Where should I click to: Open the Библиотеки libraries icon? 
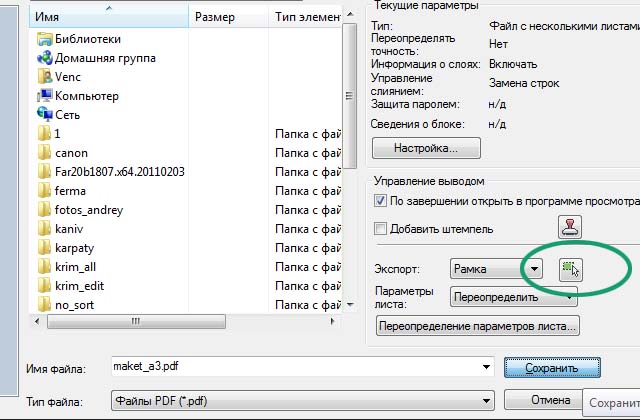click(x=45, y=39)
